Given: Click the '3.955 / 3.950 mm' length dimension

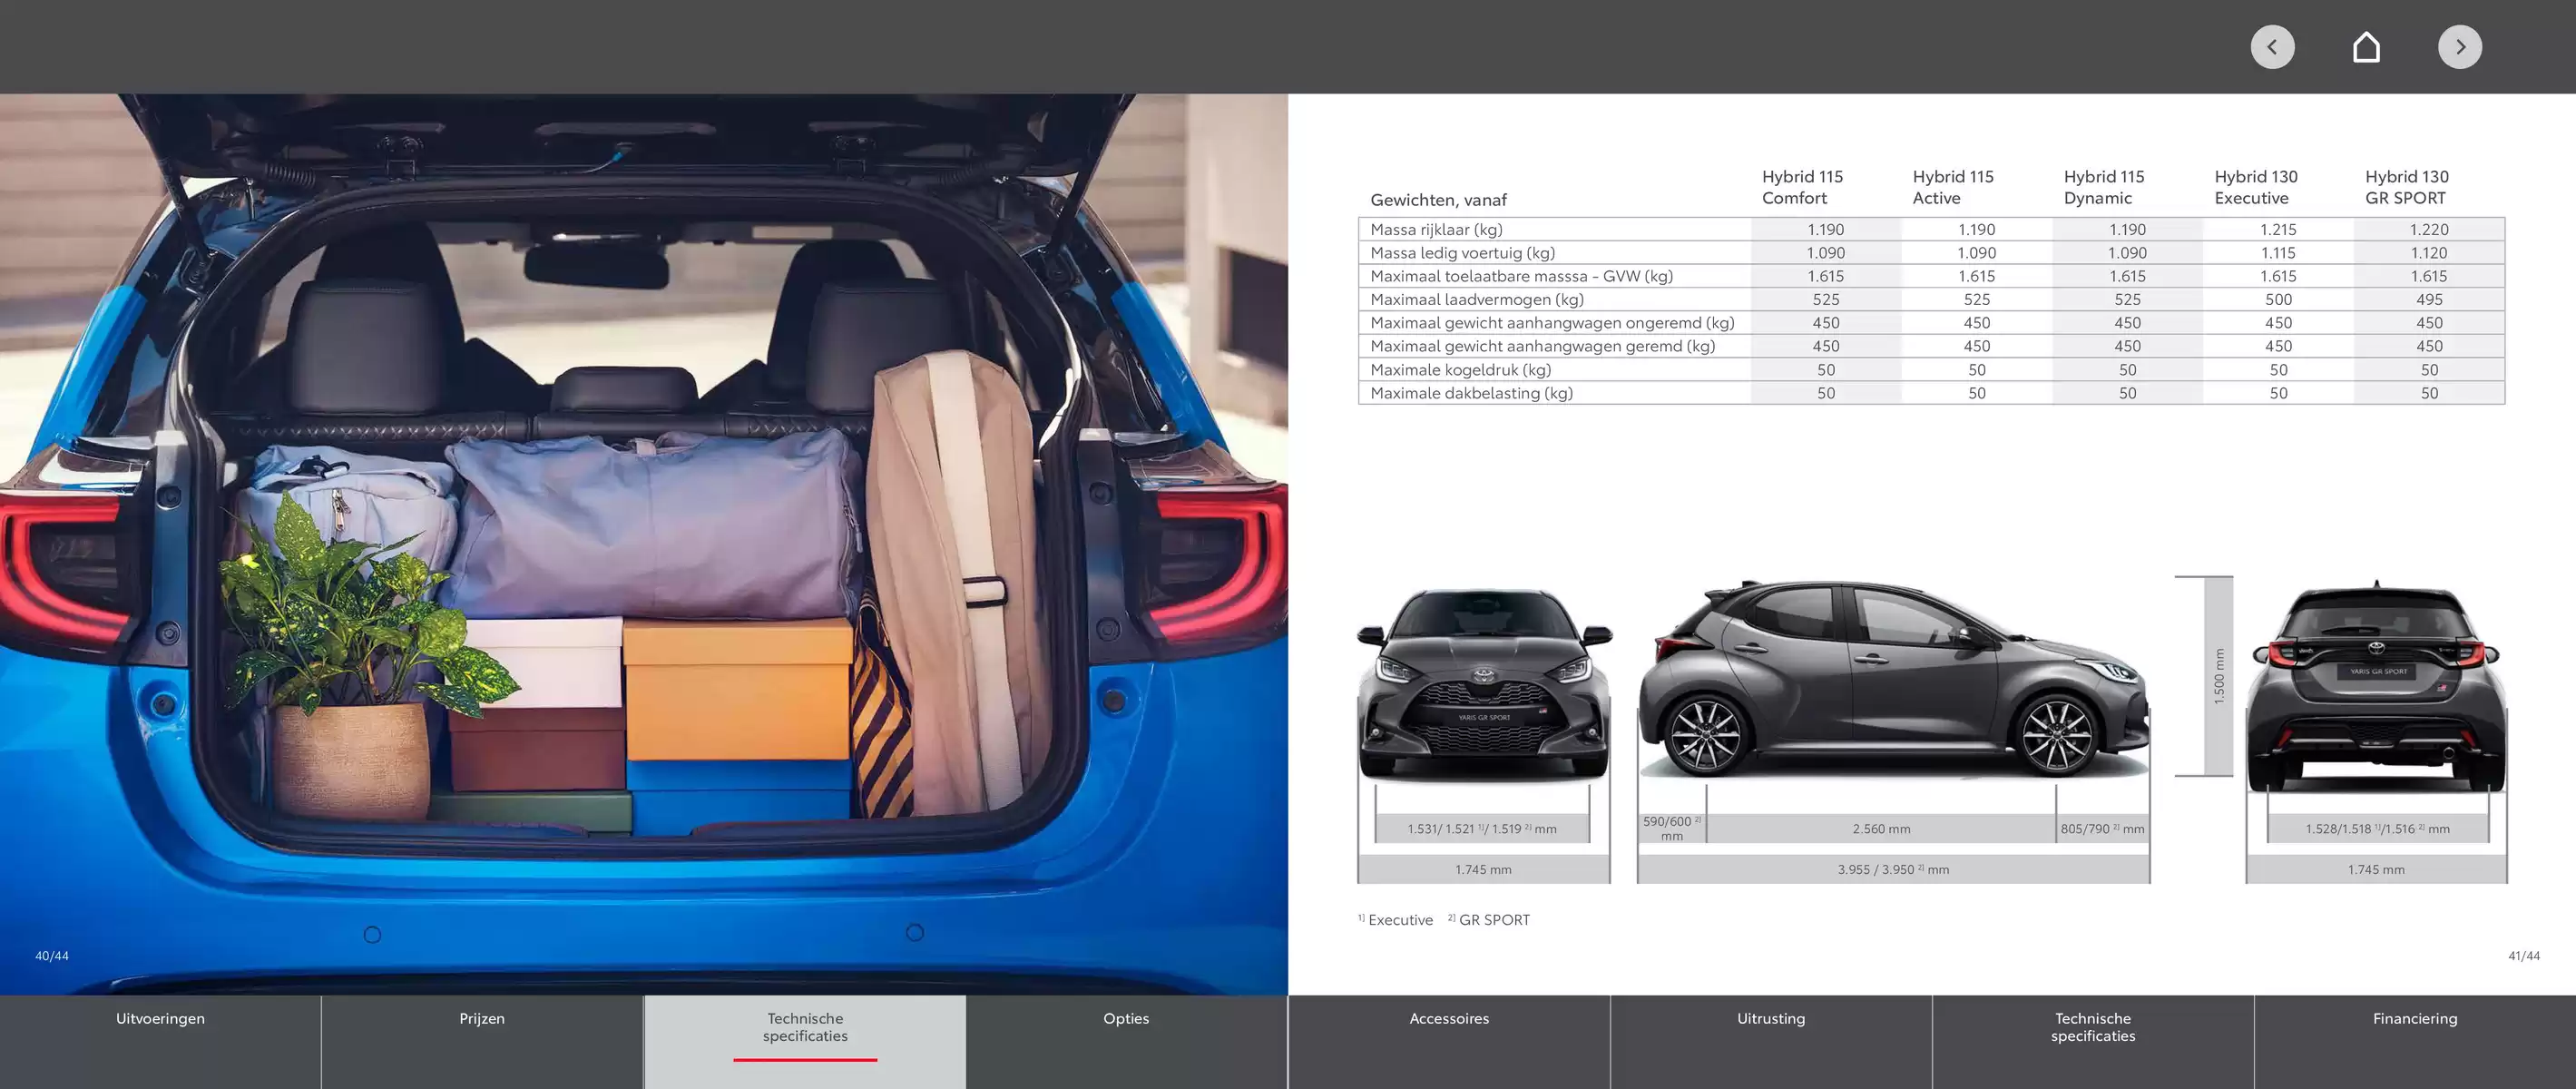Looking at the screenshot, I should click(x=1893, y=870).
